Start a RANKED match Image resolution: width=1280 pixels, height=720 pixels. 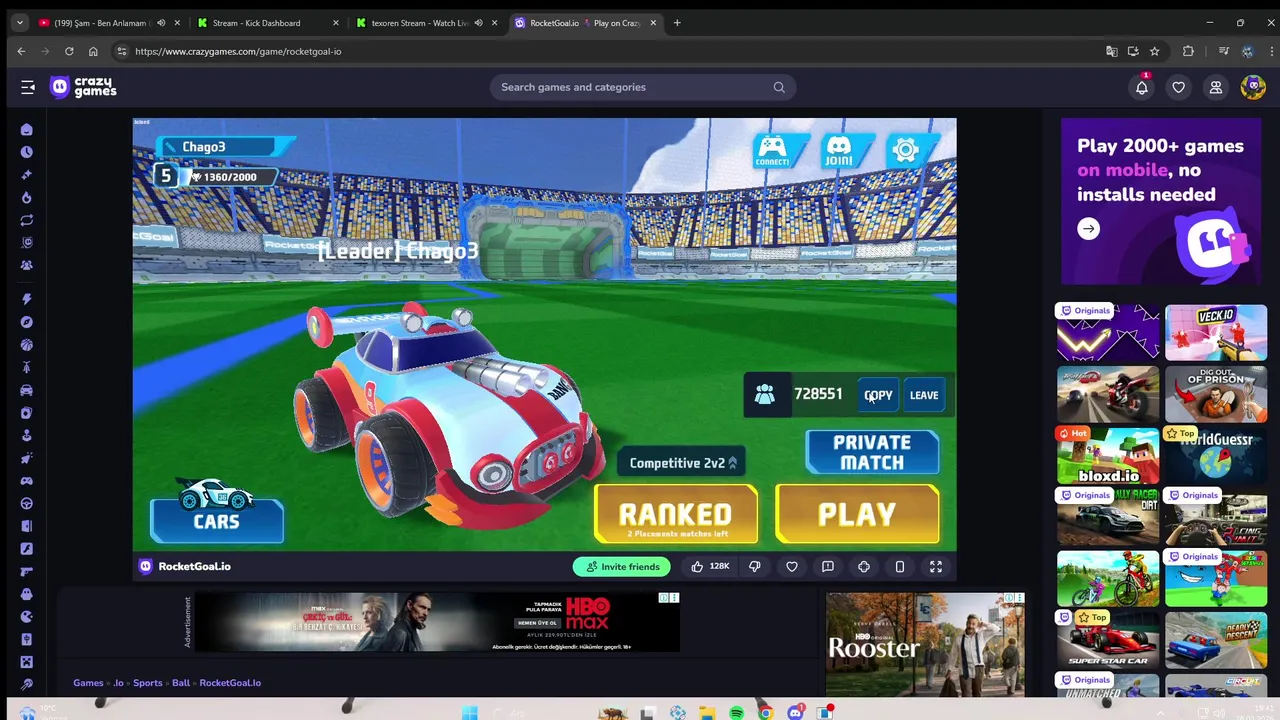tap(676, 515)
